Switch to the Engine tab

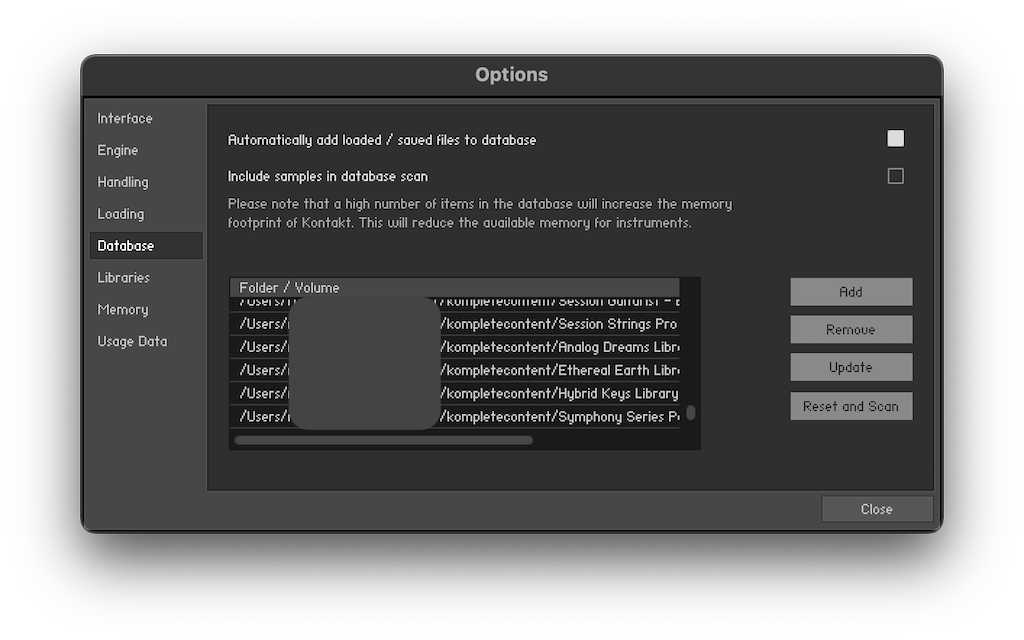[118, 150]
